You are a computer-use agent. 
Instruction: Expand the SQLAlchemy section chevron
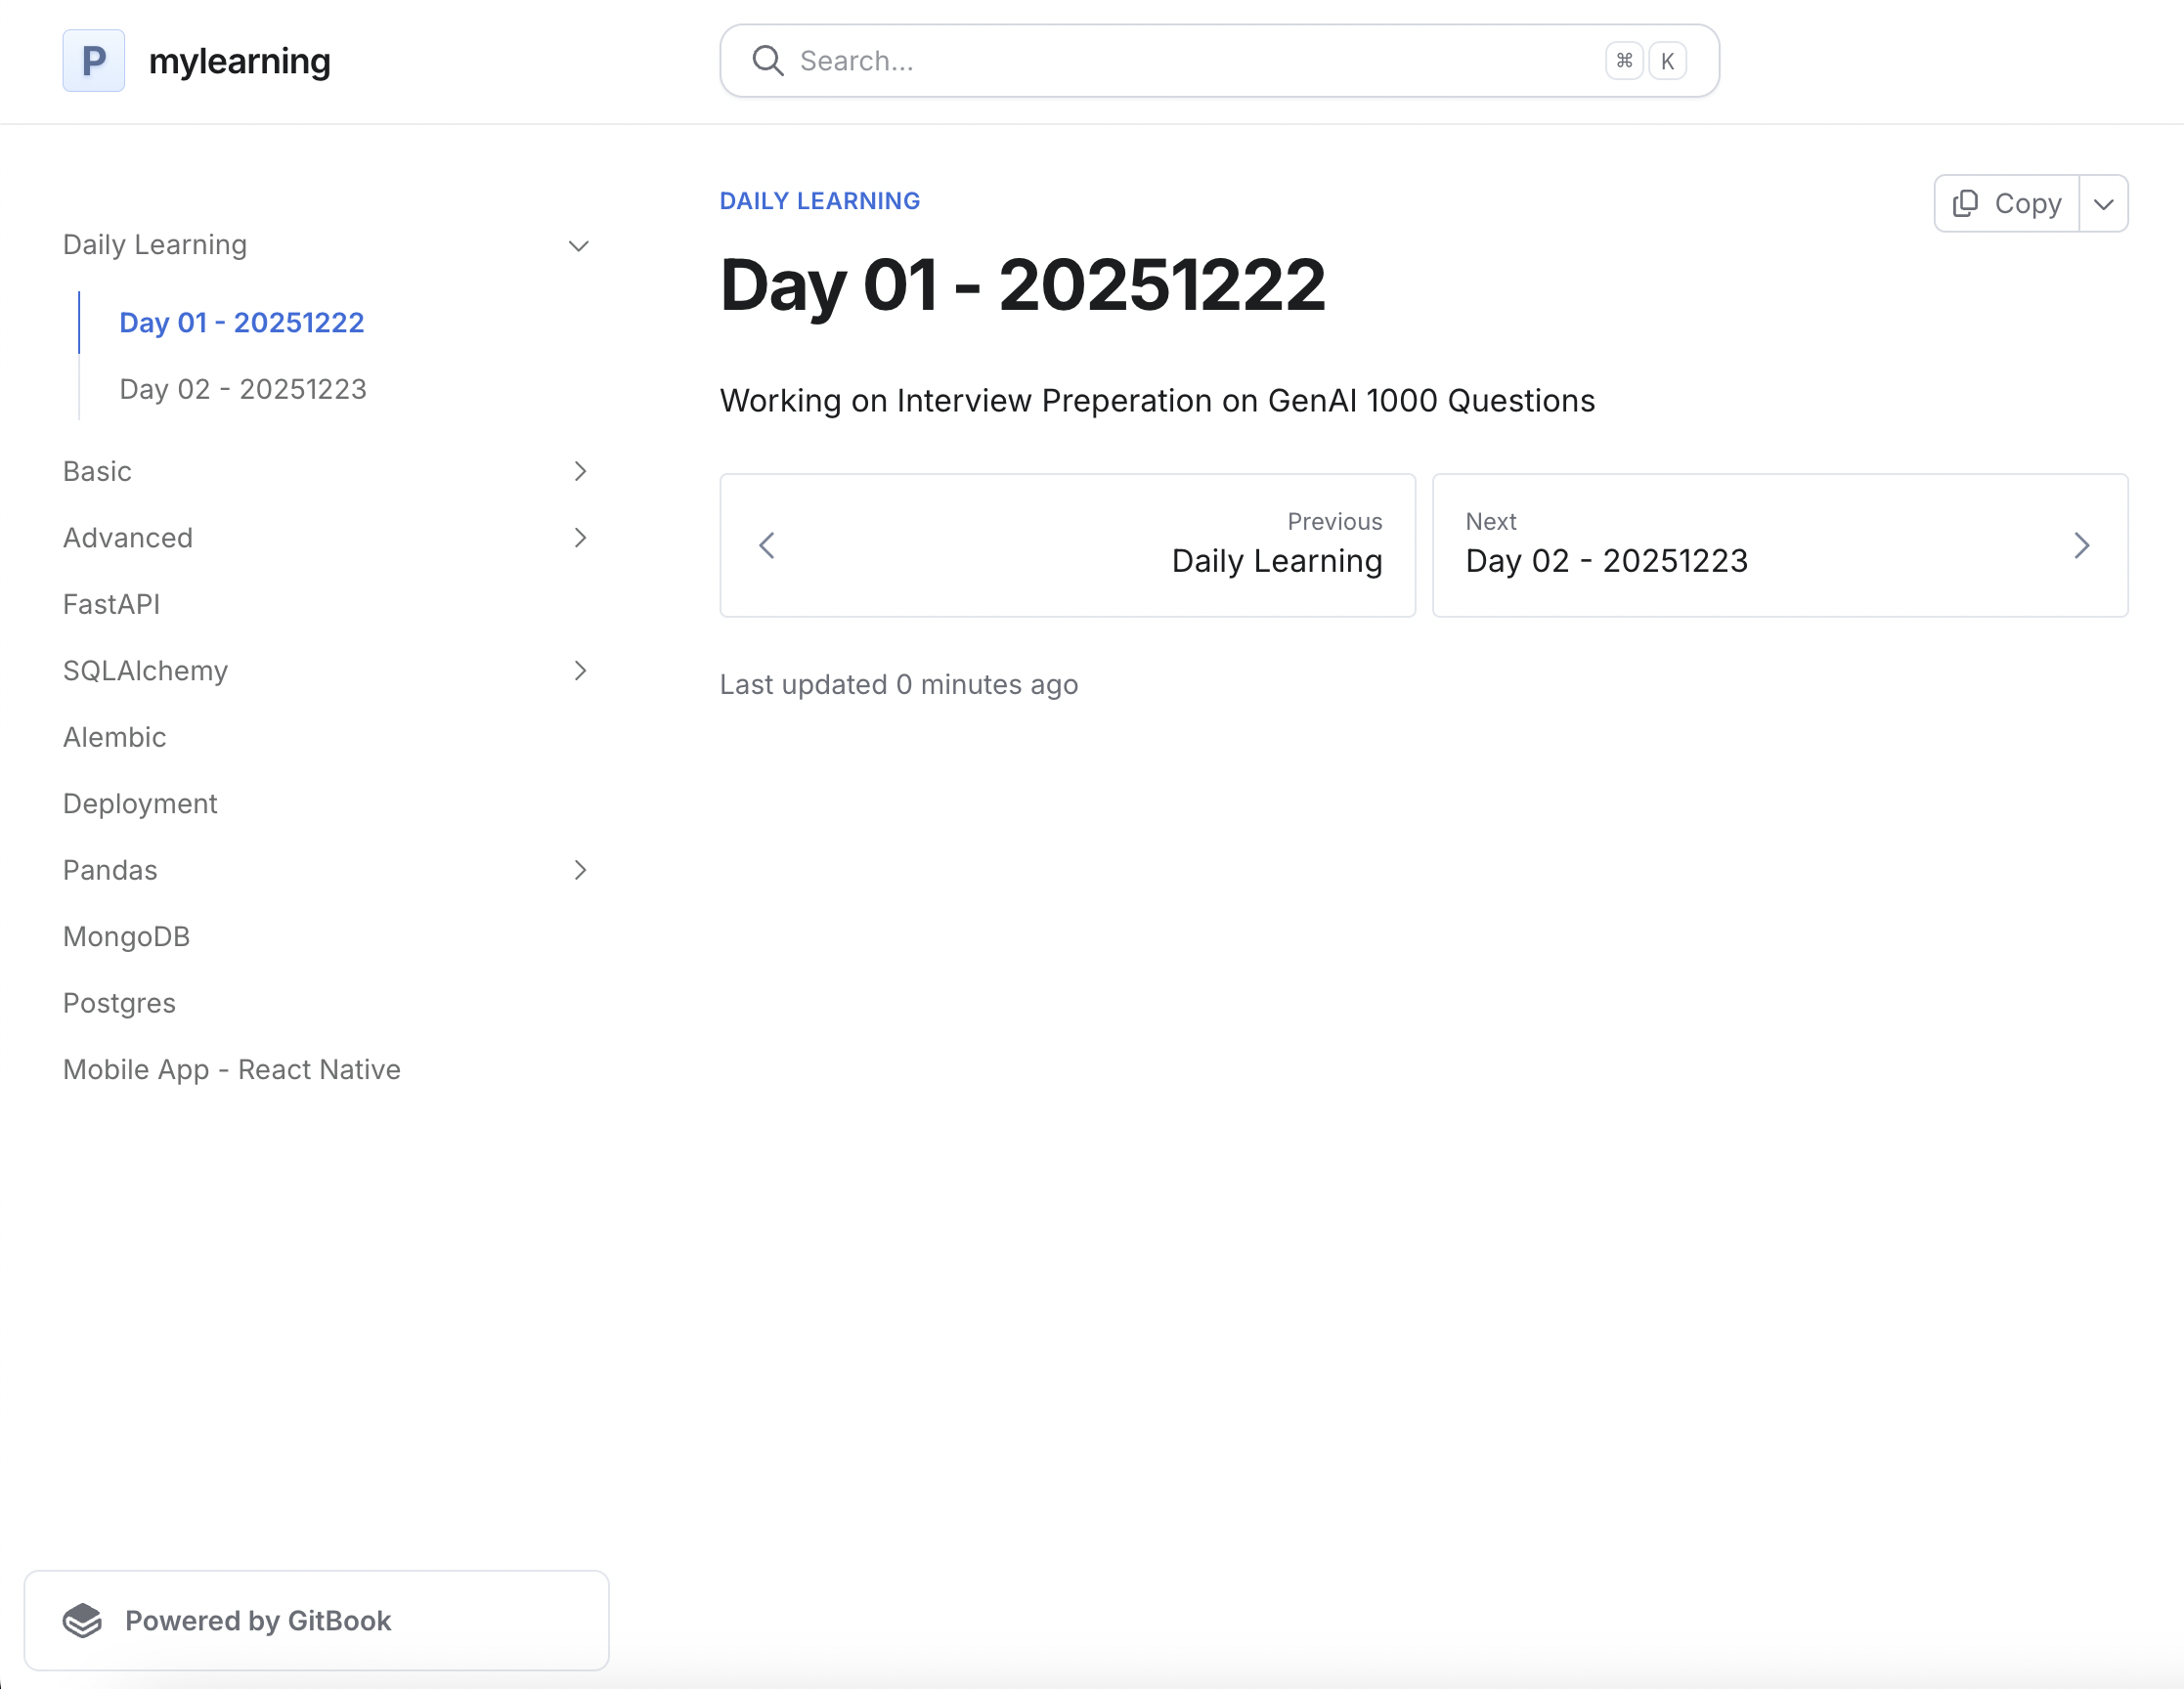click(580, 671)
